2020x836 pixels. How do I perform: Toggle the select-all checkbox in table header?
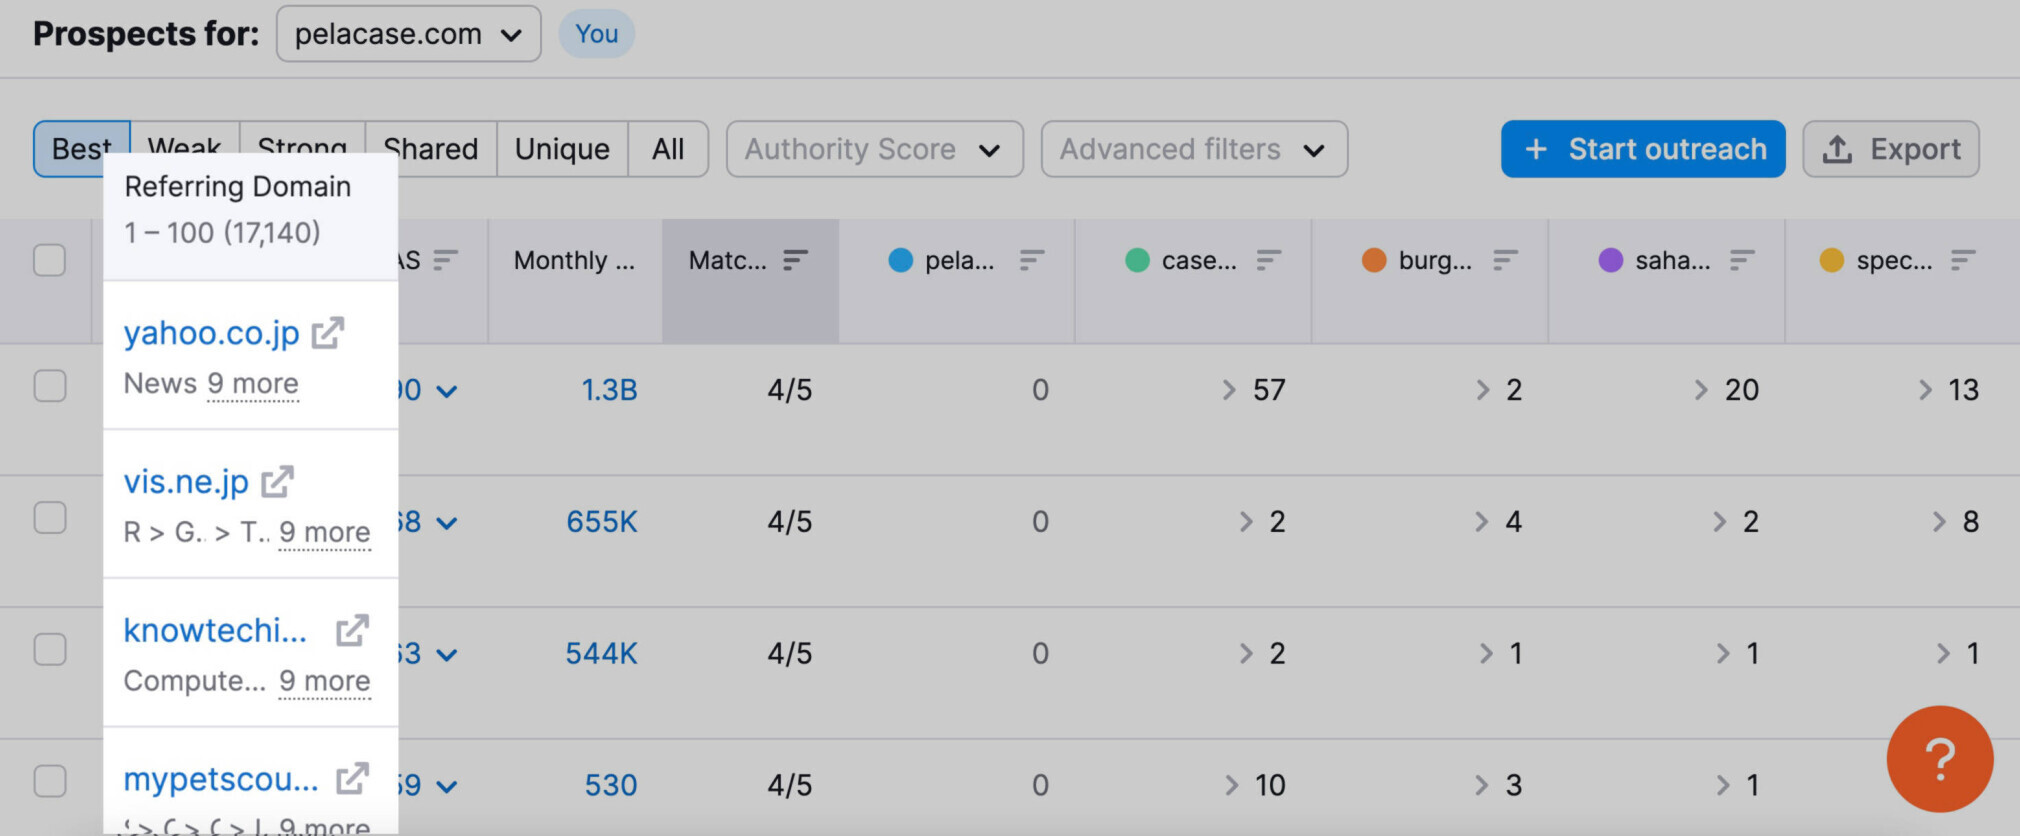50,260
